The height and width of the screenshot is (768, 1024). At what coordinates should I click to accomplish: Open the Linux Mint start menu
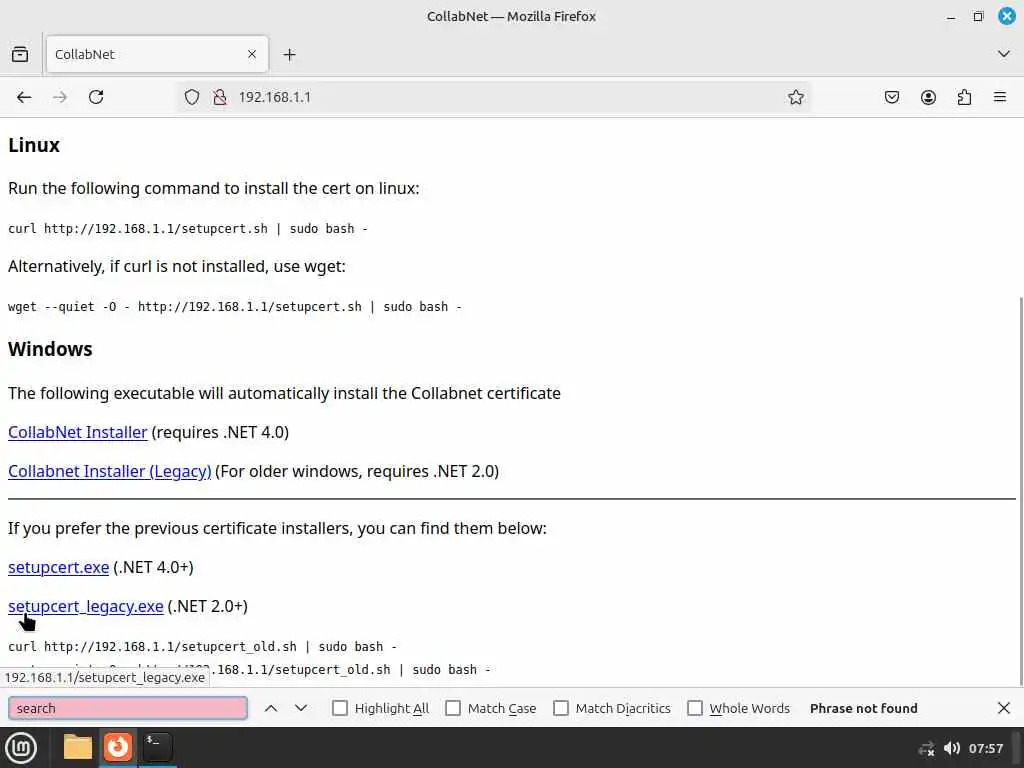(21, 748)
